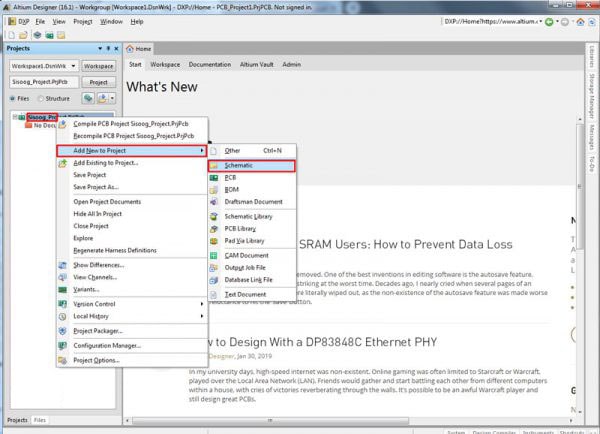
Task: Switch to the Documentation tab
Action: pyautogui.click(x=210, y=65)
